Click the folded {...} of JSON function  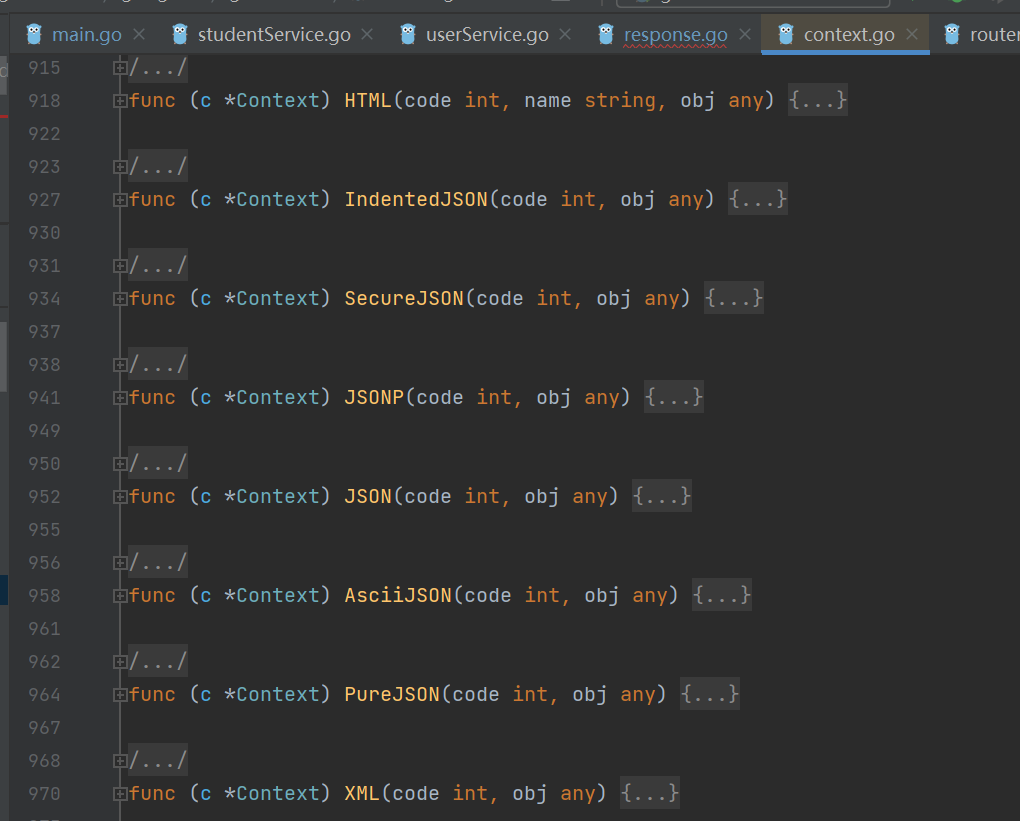click(662, 497)
